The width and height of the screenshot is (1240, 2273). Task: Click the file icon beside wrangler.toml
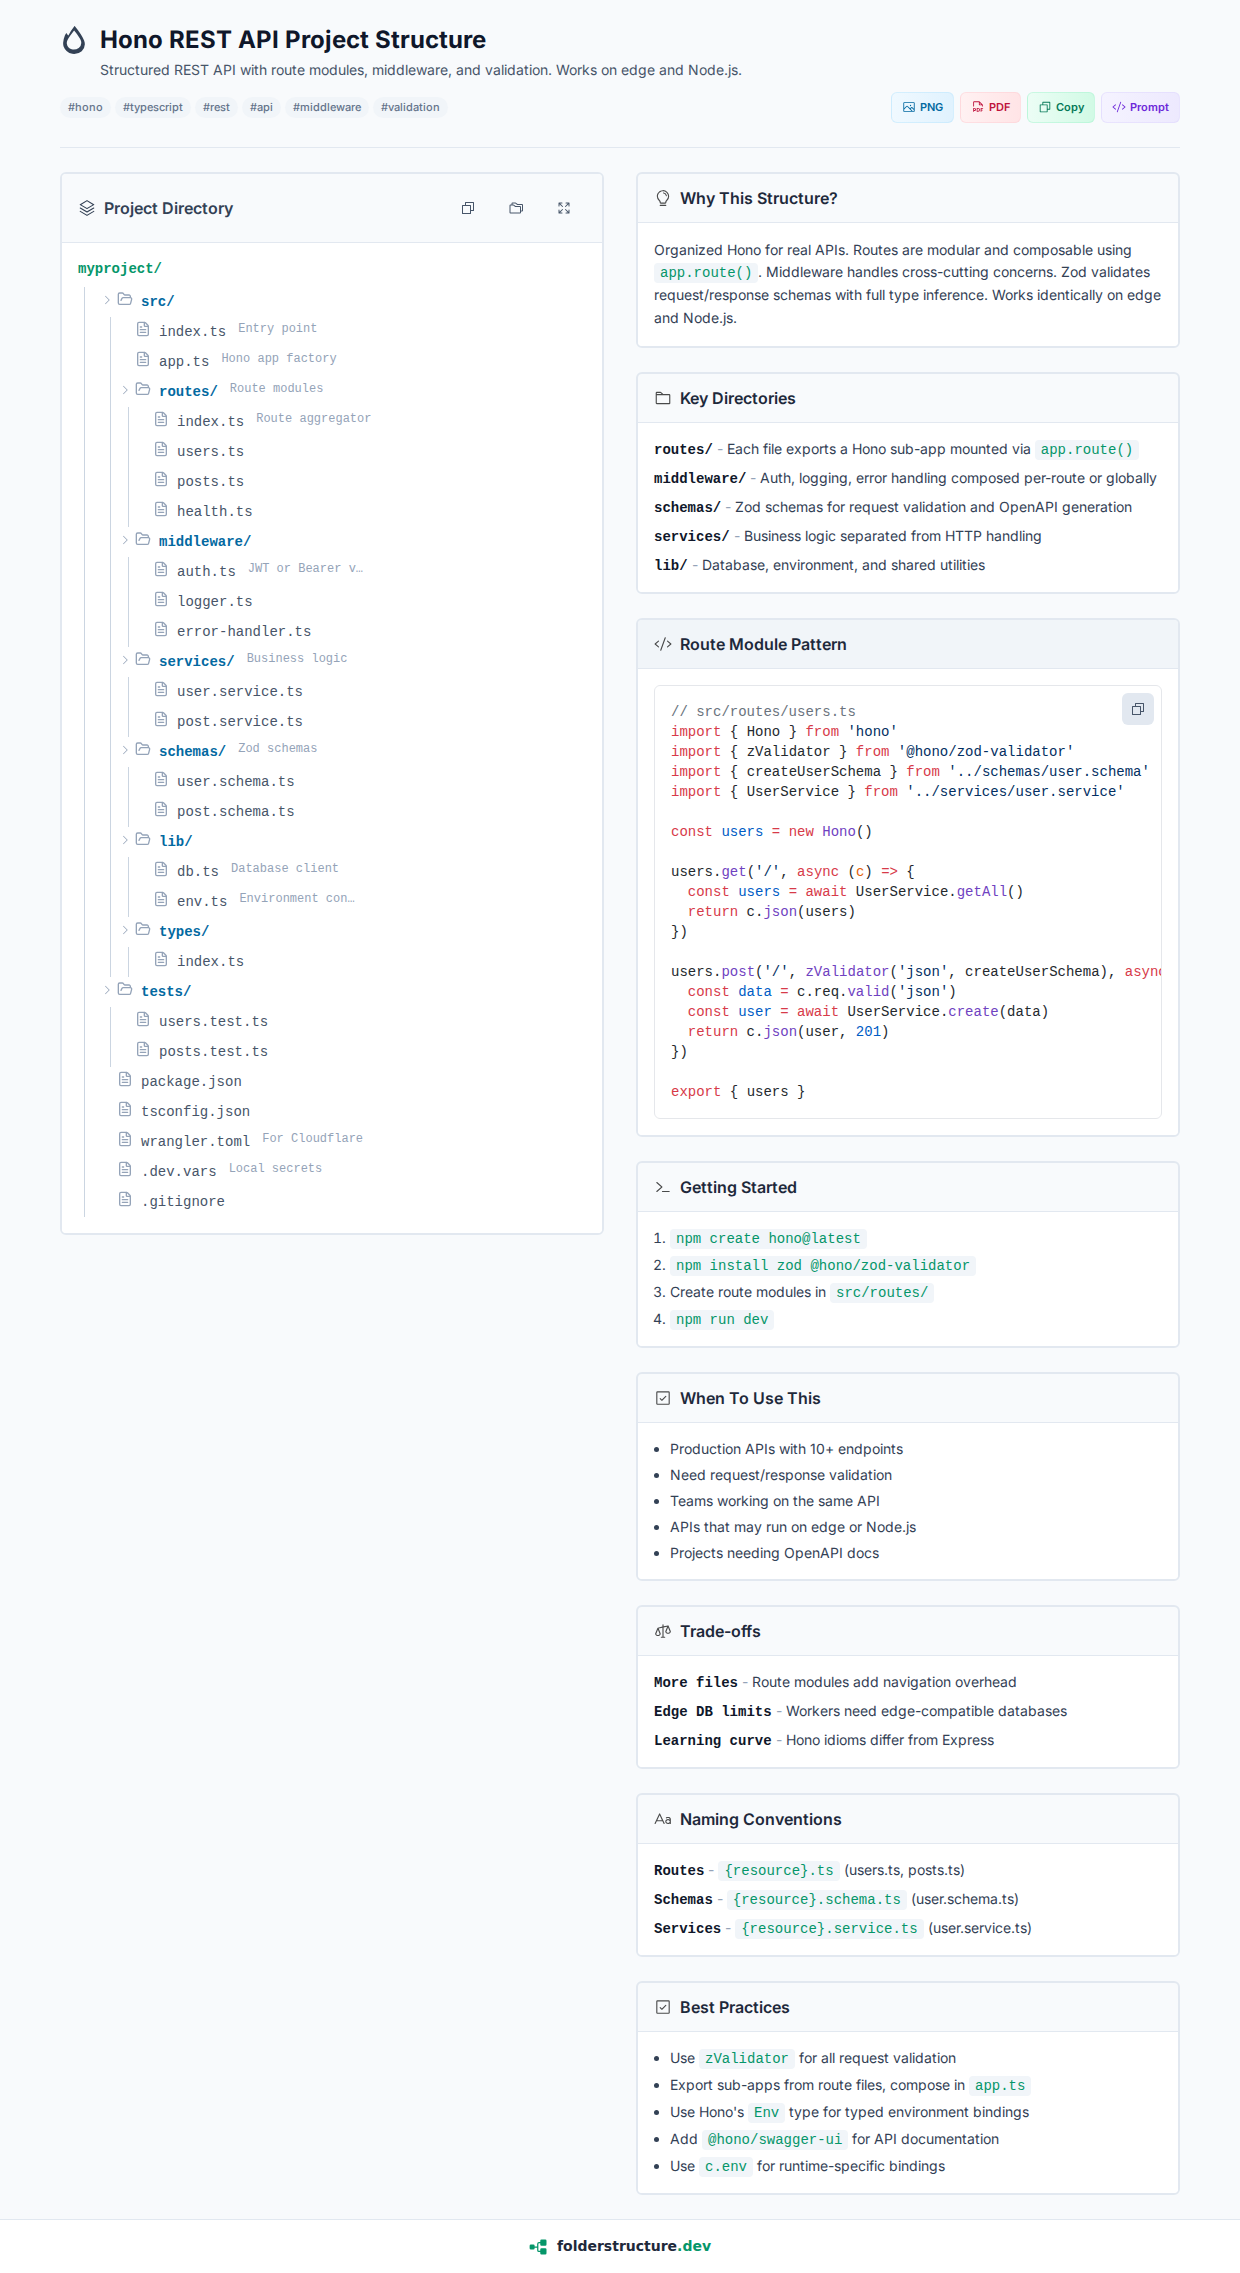[x=125, y=1139]
